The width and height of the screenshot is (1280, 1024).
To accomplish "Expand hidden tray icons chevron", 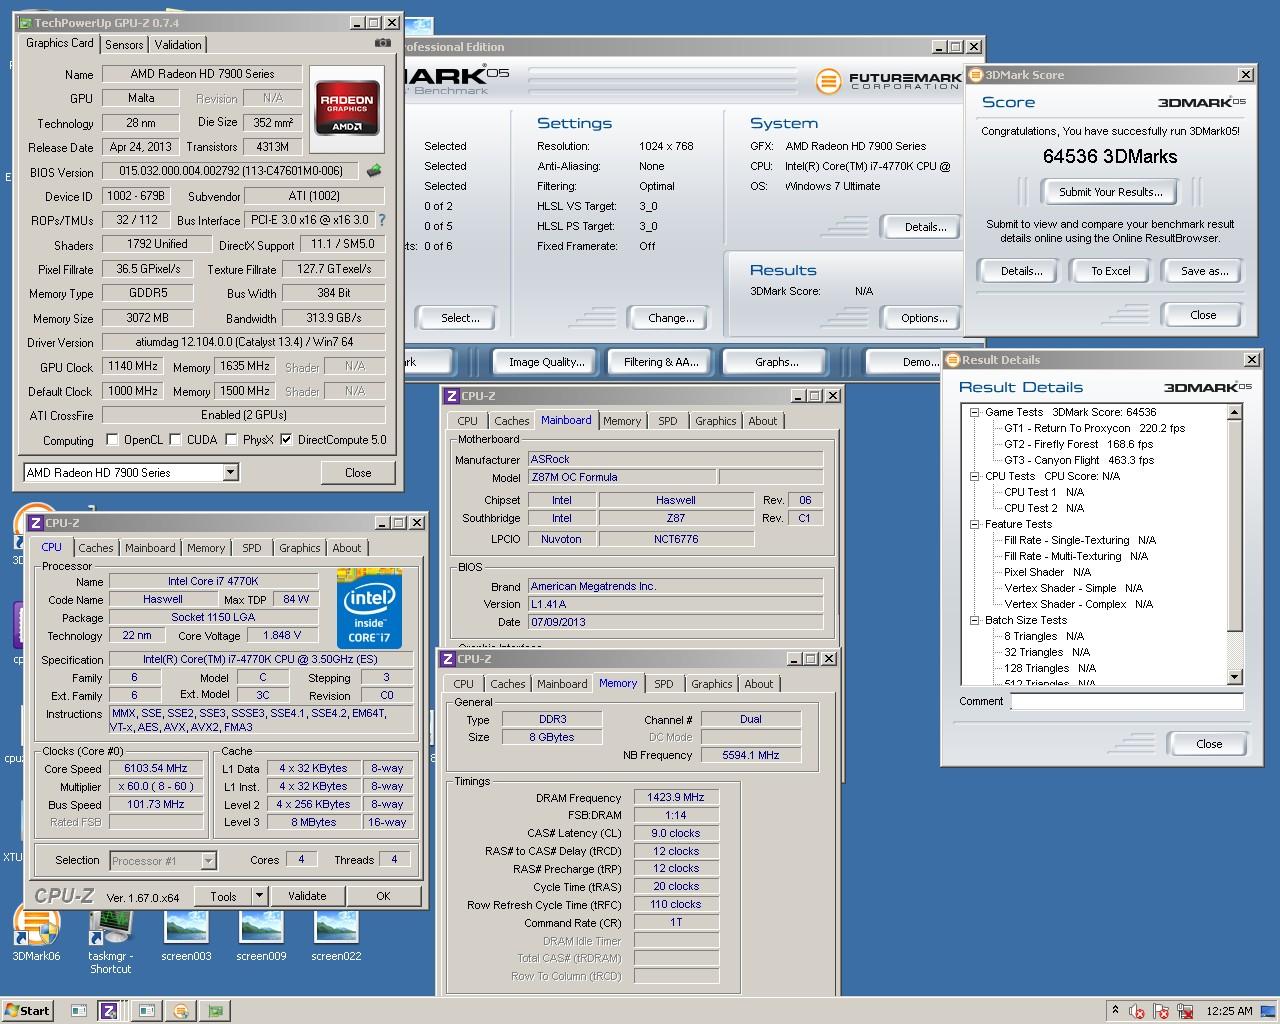I will tap(1114, 1010).
